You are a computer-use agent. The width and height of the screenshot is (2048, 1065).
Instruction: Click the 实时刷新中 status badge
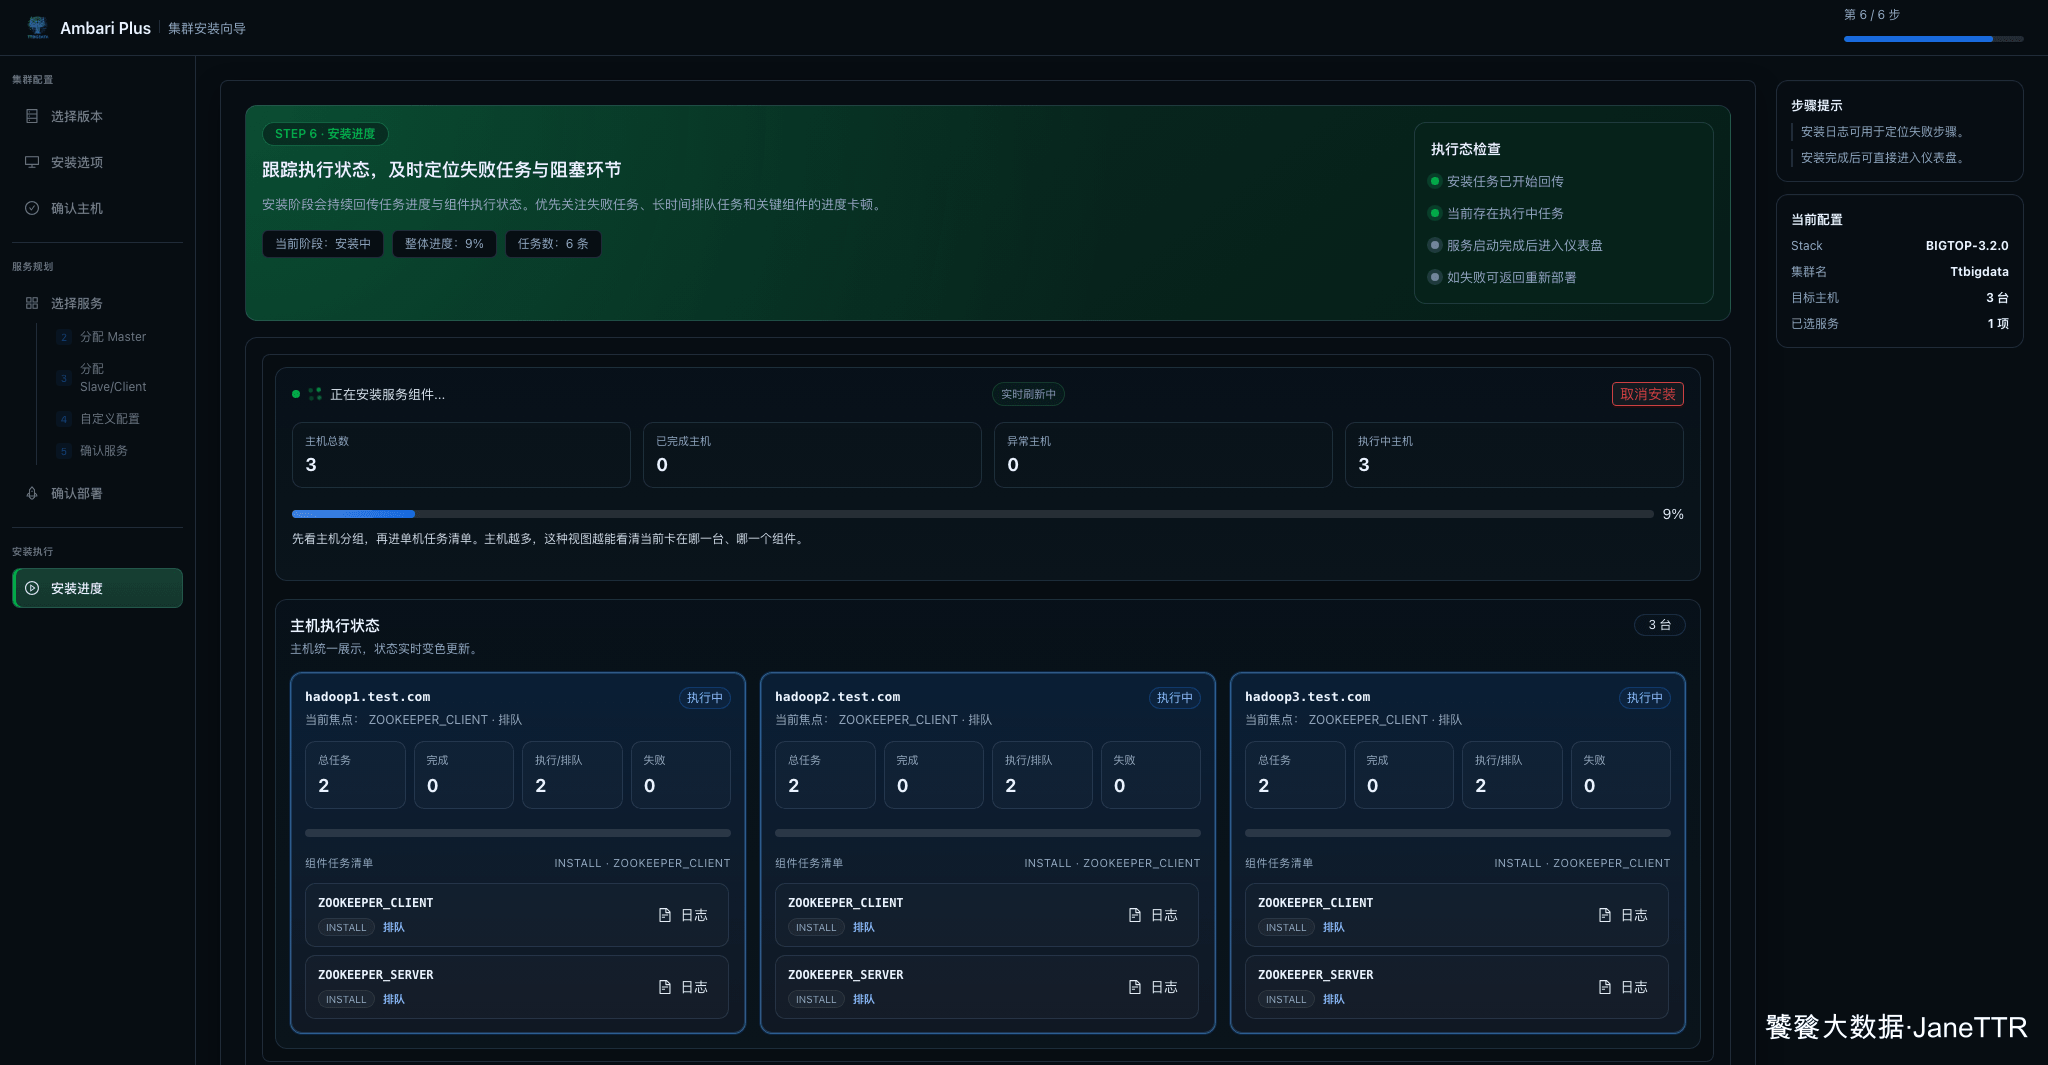pyautogui.click(x=1028, y=394)
